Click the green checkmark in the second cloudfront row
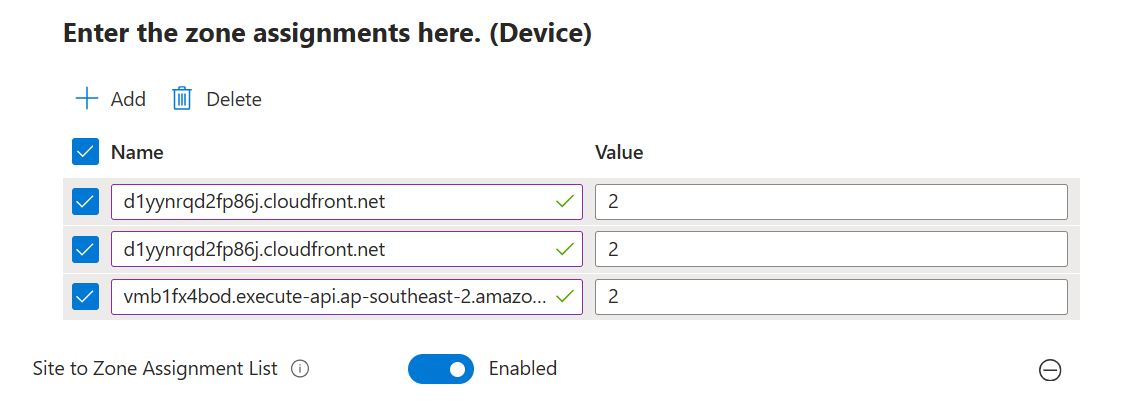Viewport: 1128px width, 420px height. tap(565, 249)
